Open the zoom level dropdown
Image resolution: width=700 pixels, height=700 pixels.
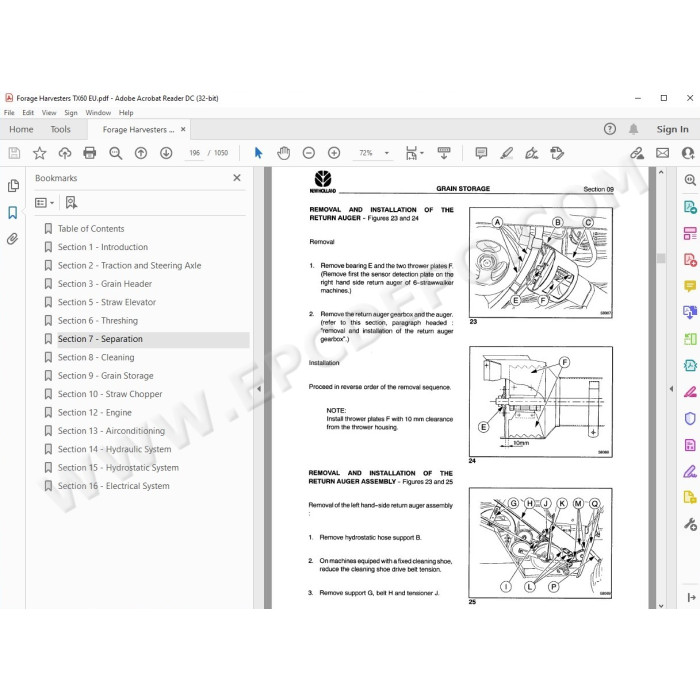(x=387, y=153)
